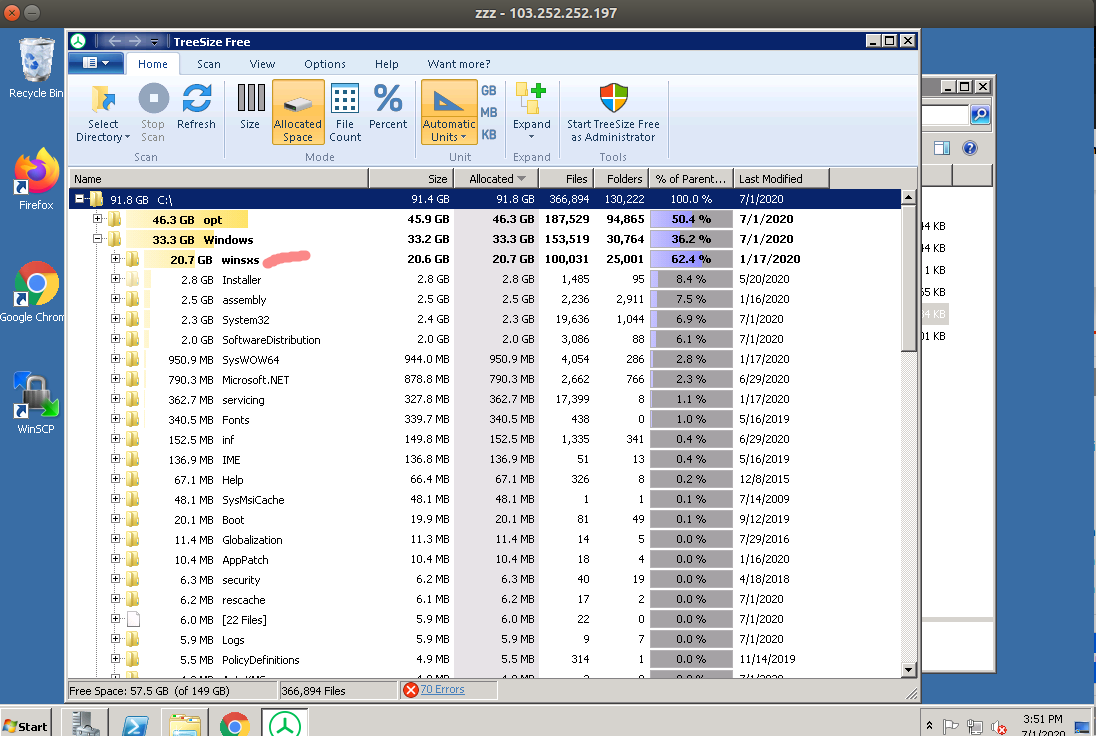Click the opt 50.4 % bar
The image size is (1096, 736).
click(691, 219)
